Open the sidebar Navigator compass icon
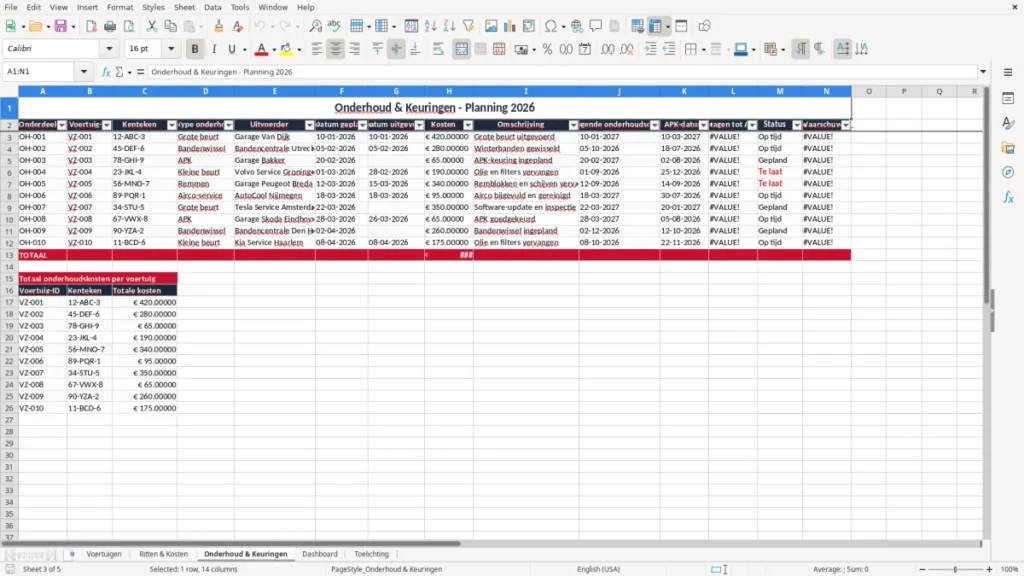The height and width of the screenshot is (576, 1024). tap(1008, 172)
